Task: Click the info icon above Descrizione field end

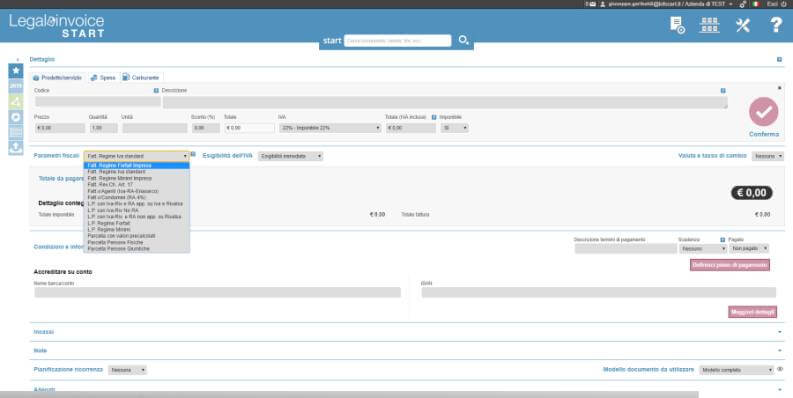Action: 723,91
